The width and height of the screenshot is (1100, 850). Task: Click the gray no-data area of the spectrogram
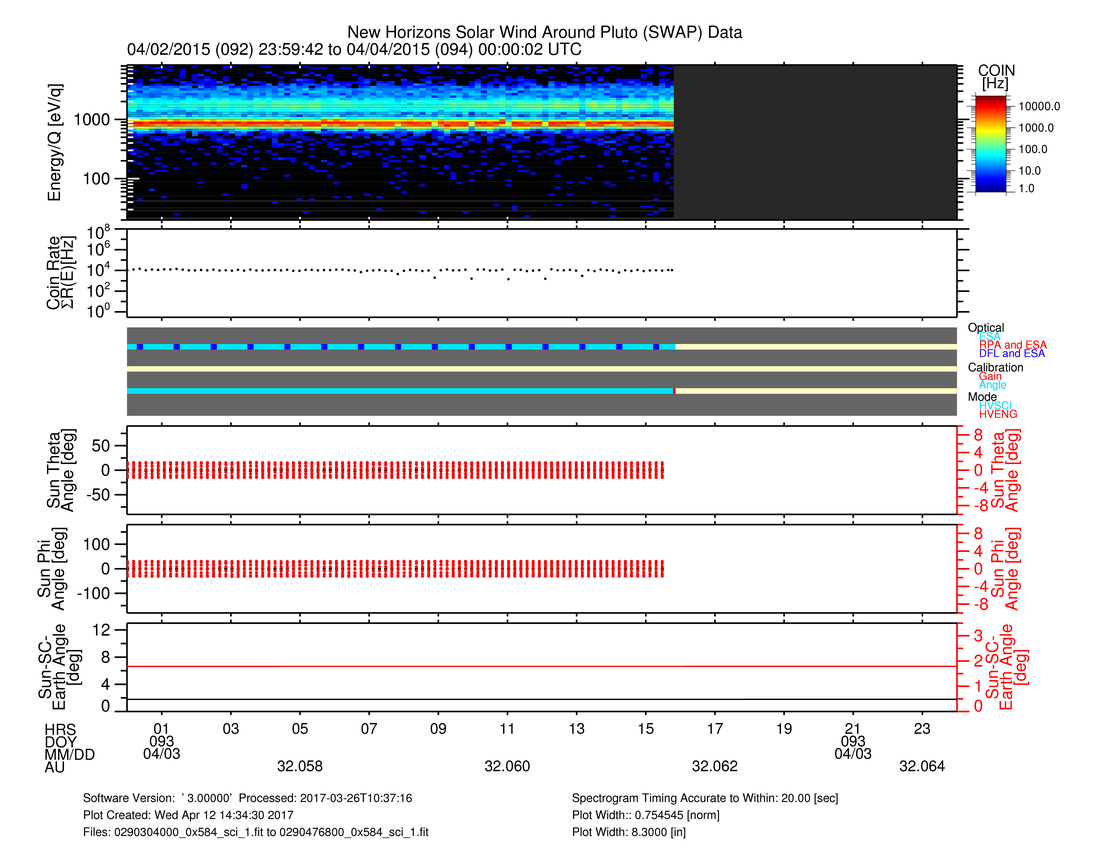tap(815, 142)
